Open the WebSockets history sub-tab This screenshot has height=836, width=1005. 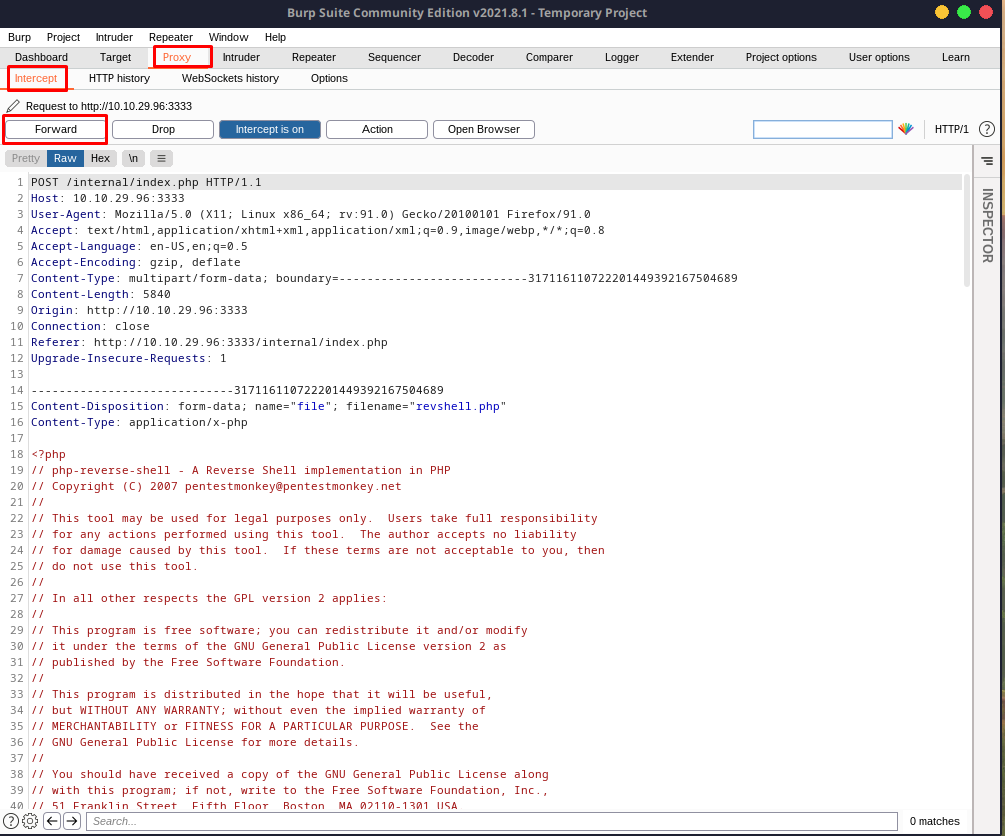coord(230,78)
